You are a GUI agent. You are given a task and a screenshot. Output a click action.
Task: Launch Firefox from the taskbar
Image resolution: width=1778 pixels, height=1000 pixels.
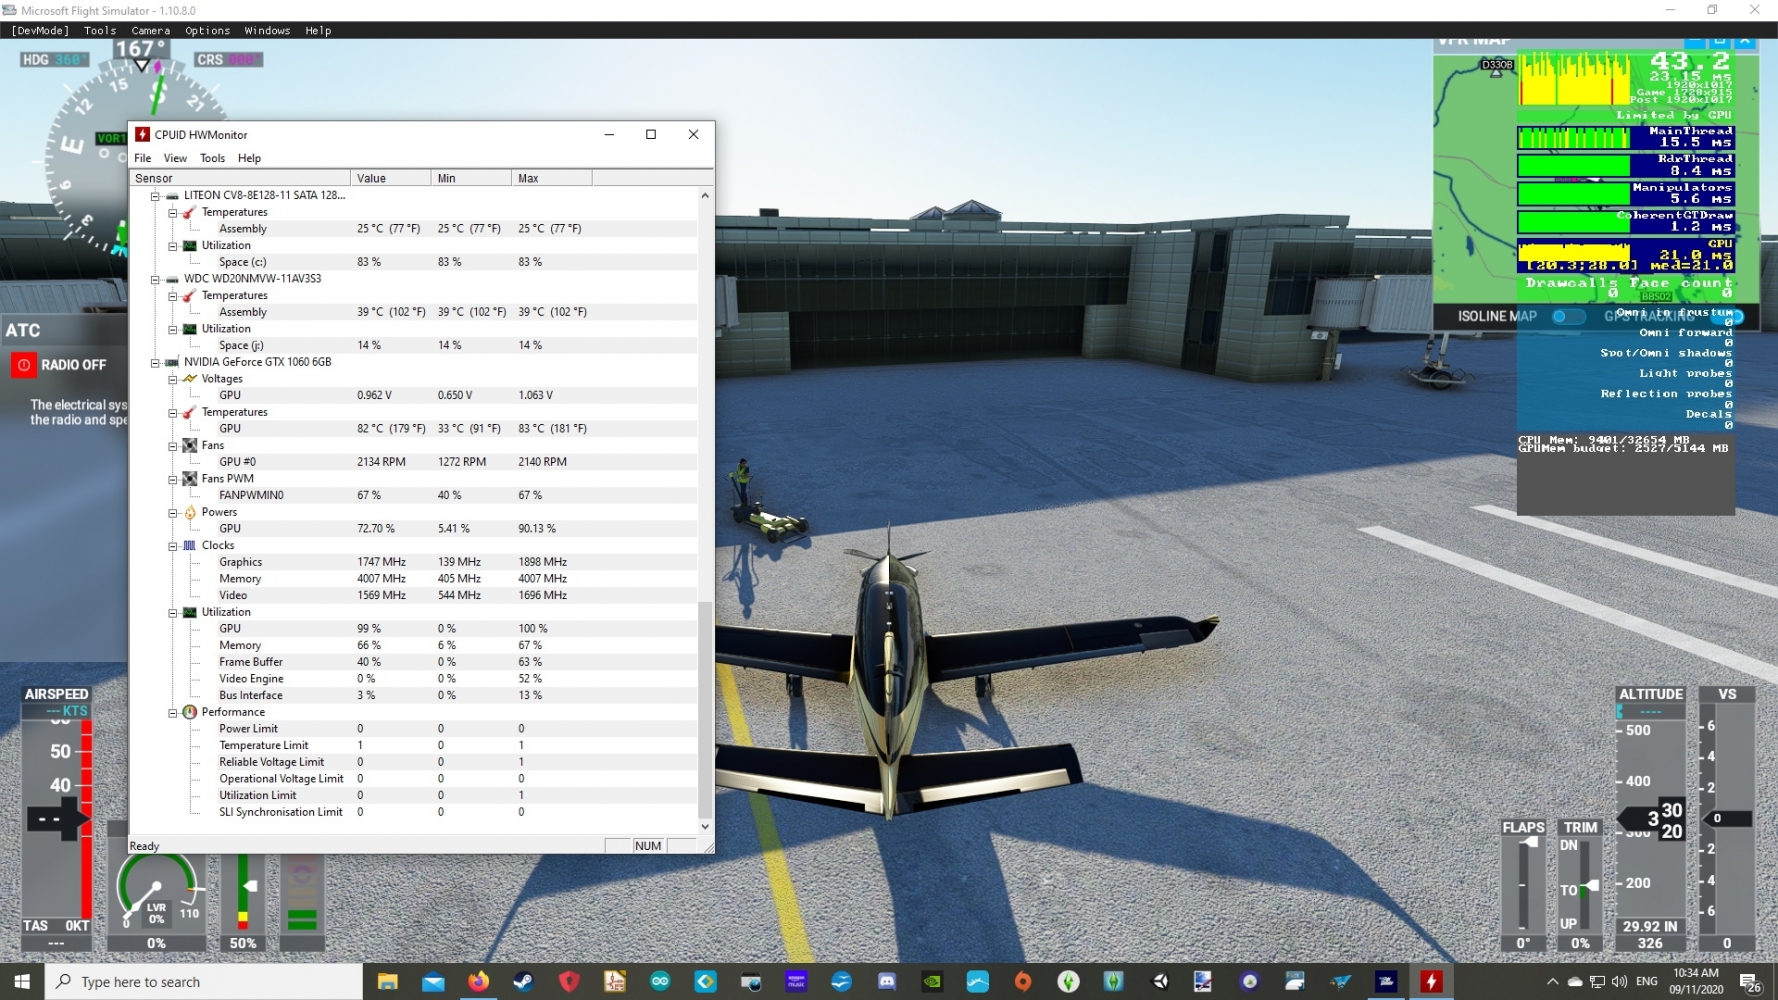point(478,982)
